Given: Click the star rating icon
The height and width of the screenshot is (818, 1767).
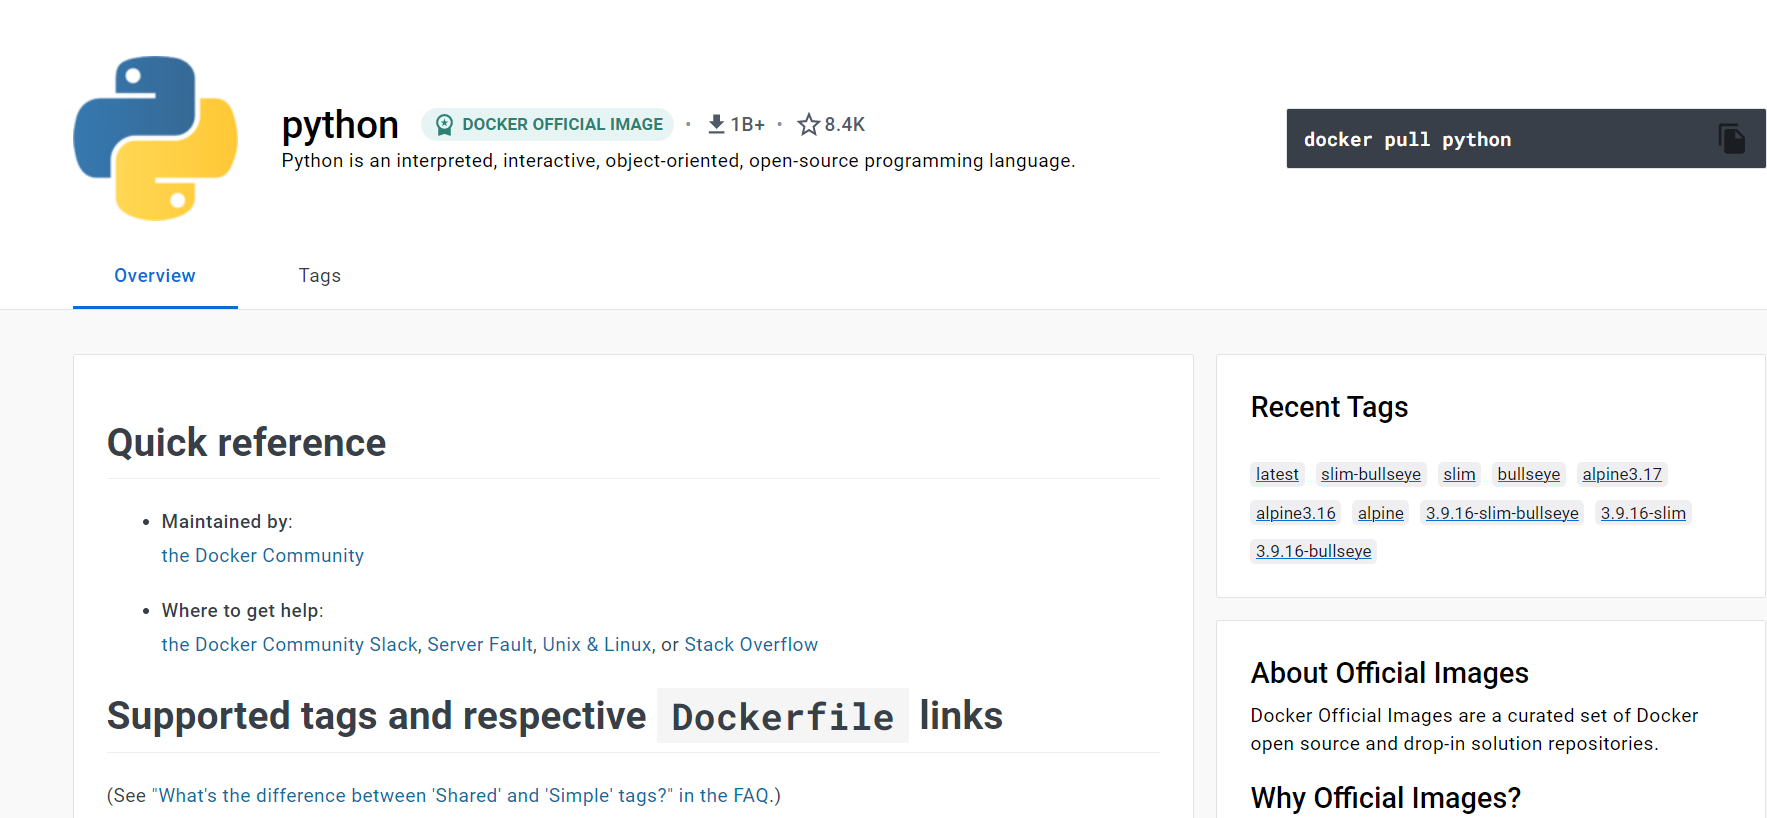Looking at the screenshot, I should coord(808,124).
